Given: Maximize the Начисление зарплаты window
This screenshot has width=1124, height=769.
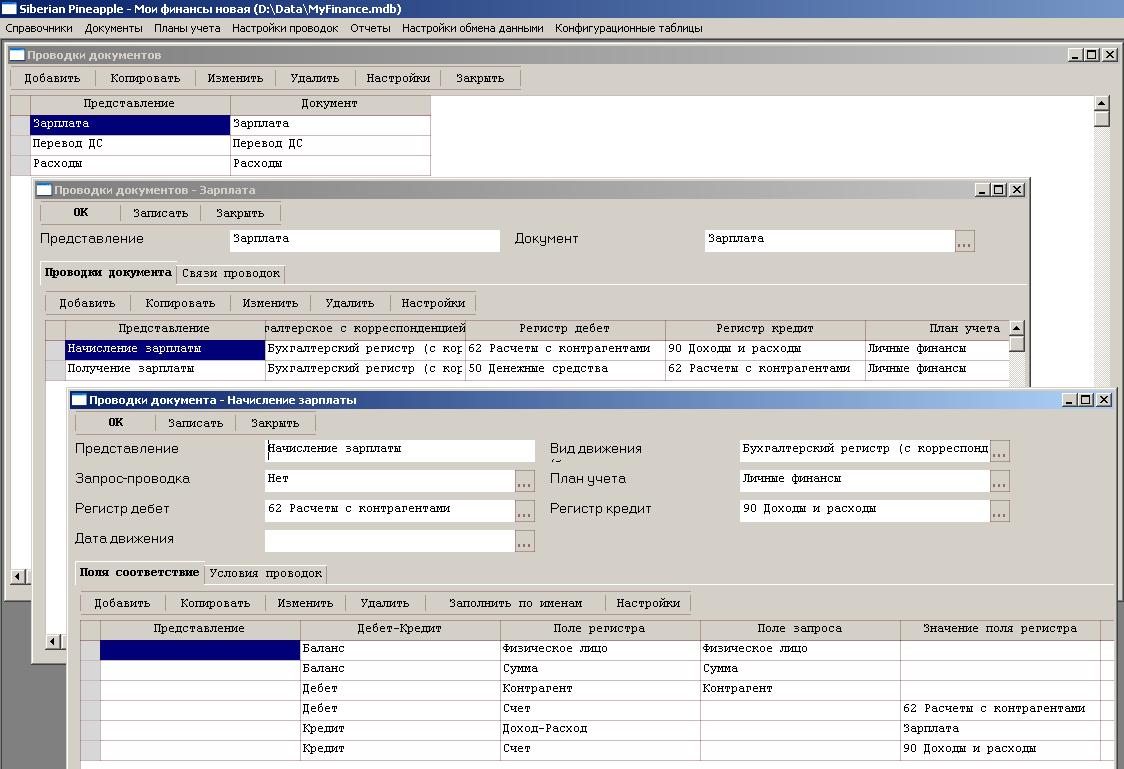Looking at the screenshot, I should (1086, 400).
